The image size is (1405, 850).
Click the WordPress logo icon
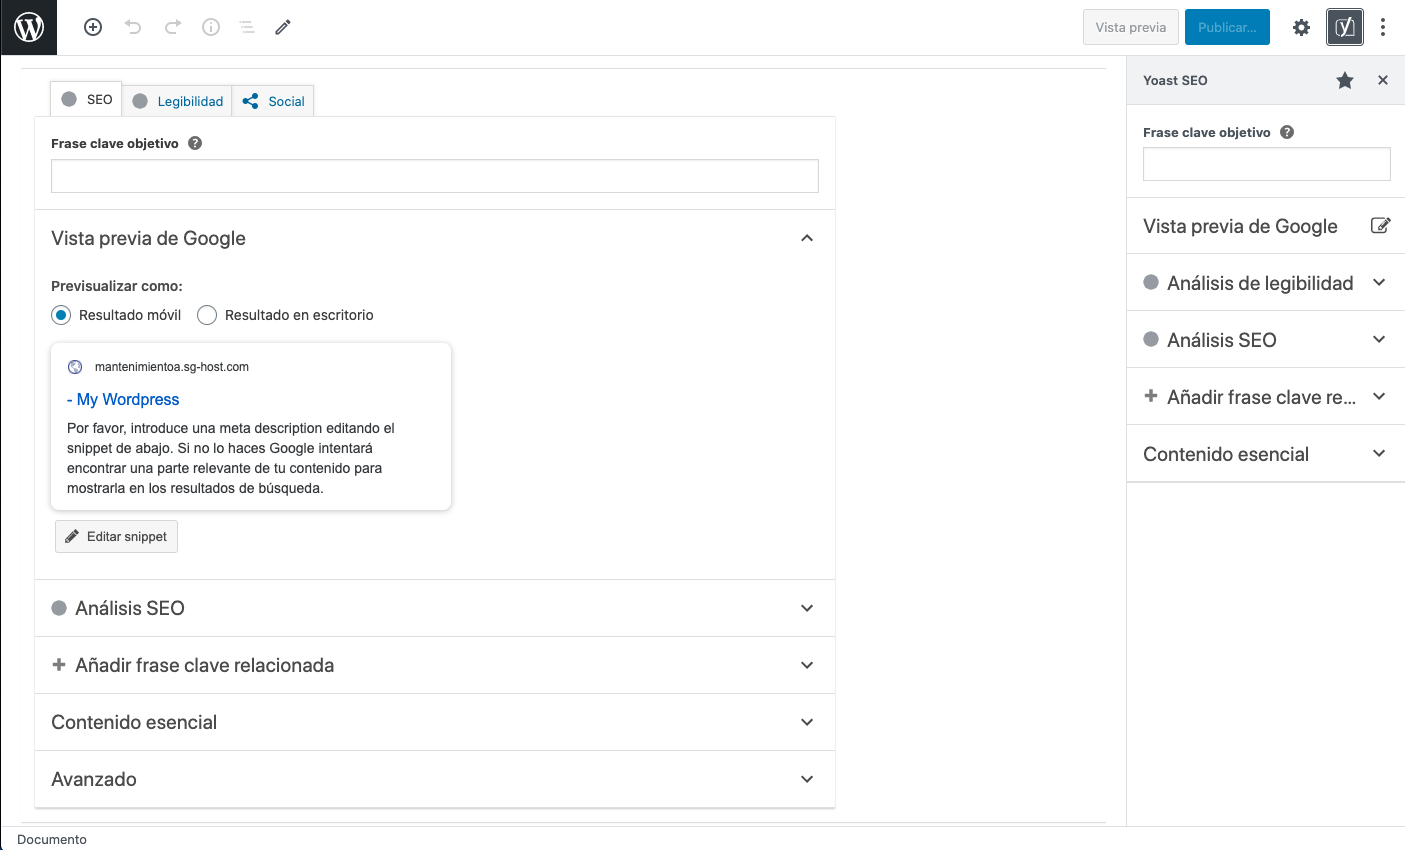[x=29, y=27]
